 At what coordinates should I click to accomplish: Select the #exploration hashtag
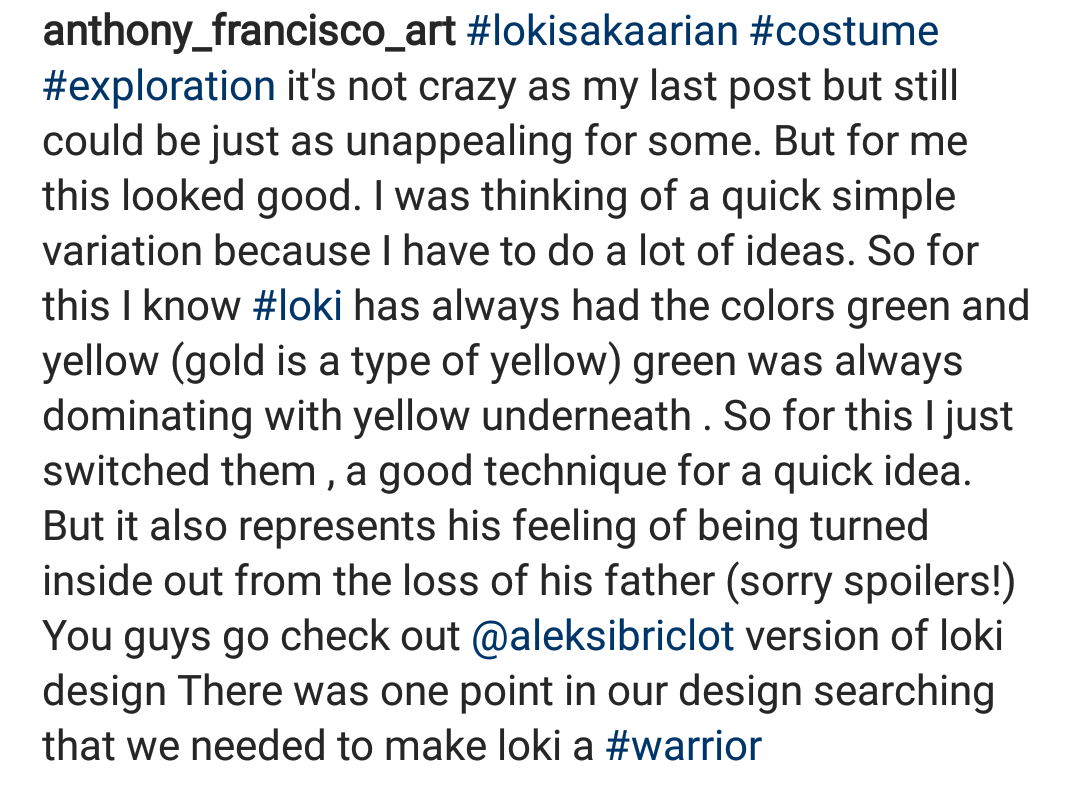[x=159, y=87]
